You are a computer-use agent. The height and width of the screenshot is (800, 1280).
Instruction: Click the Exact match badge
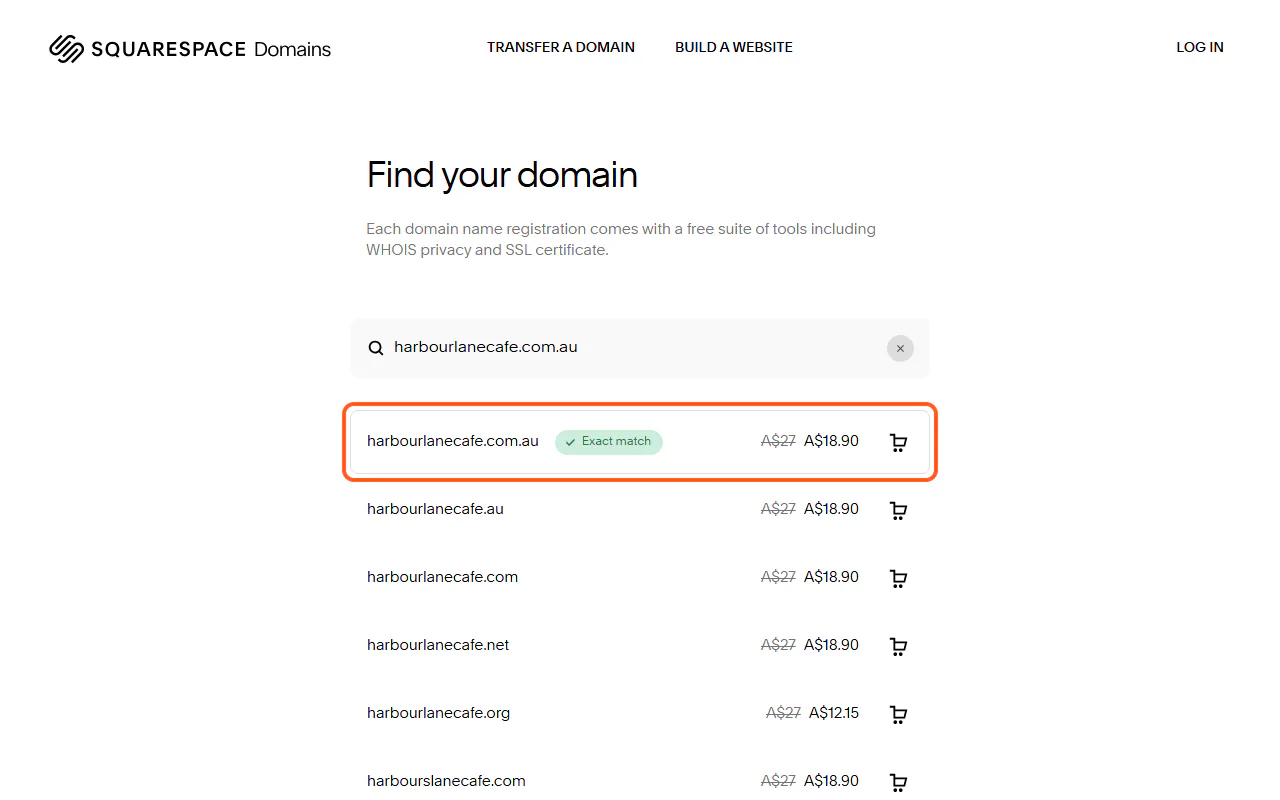pos(609,442)
